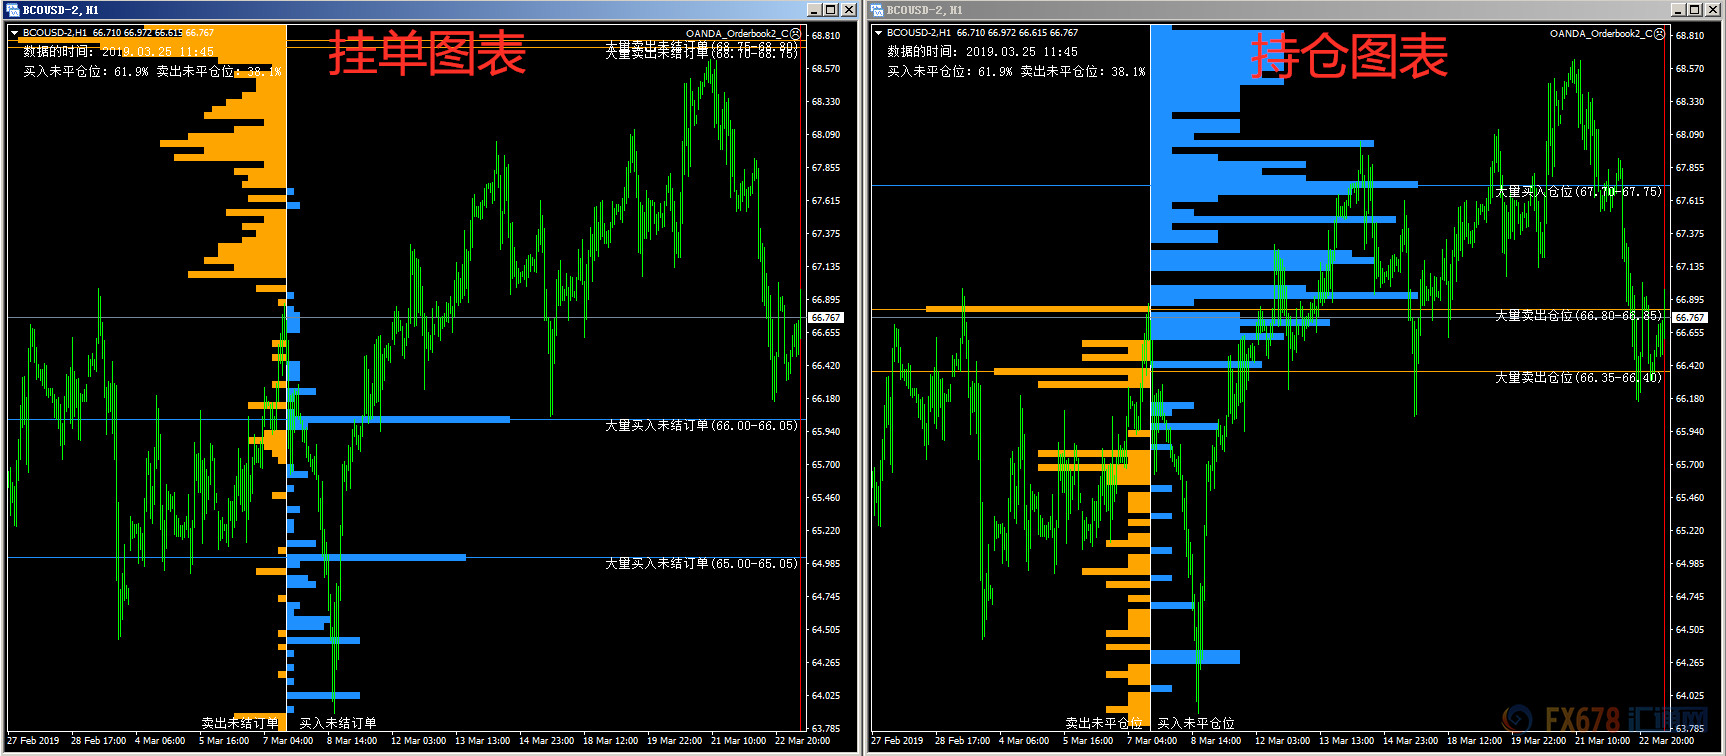Click 买入未平仓位: 61.9% text in left chart
The image size is (1726, 756).
(86, 72)
